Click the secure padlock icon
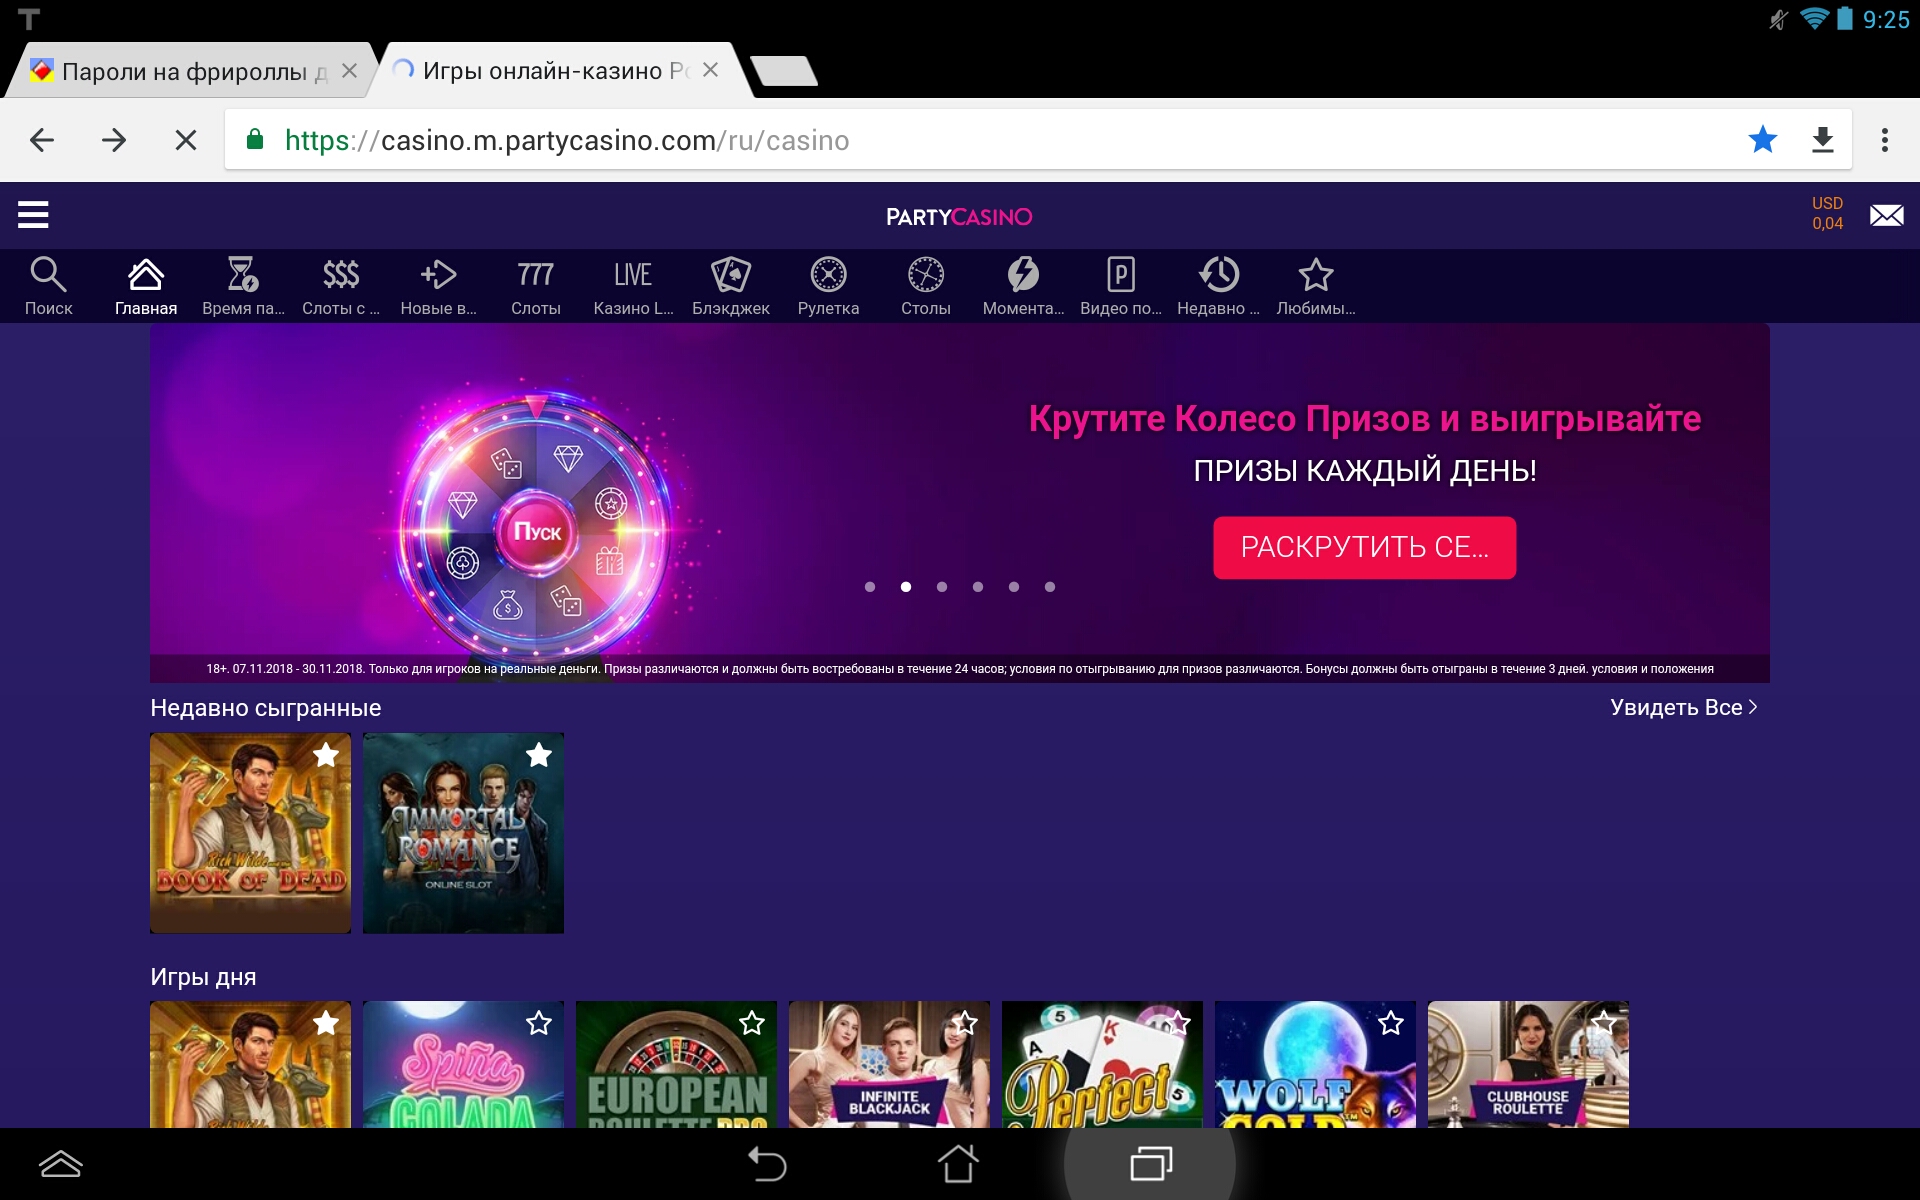 [x=254, y=139]
